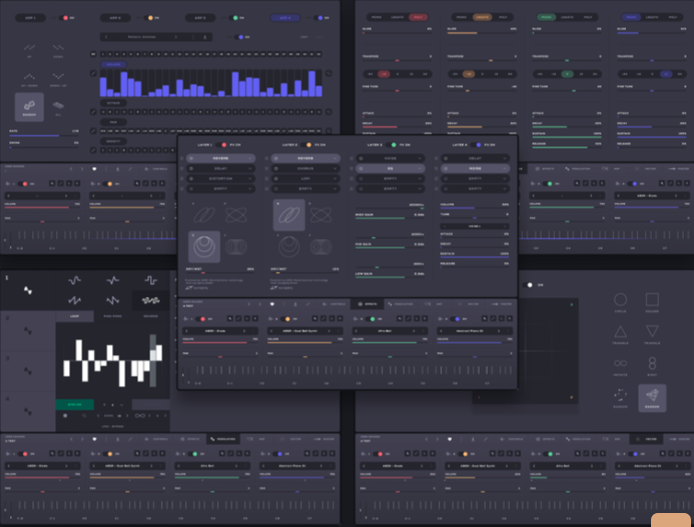Choose the Up + Down arpeggio pattern icon
694x527 pixels.
click(29, 76)
